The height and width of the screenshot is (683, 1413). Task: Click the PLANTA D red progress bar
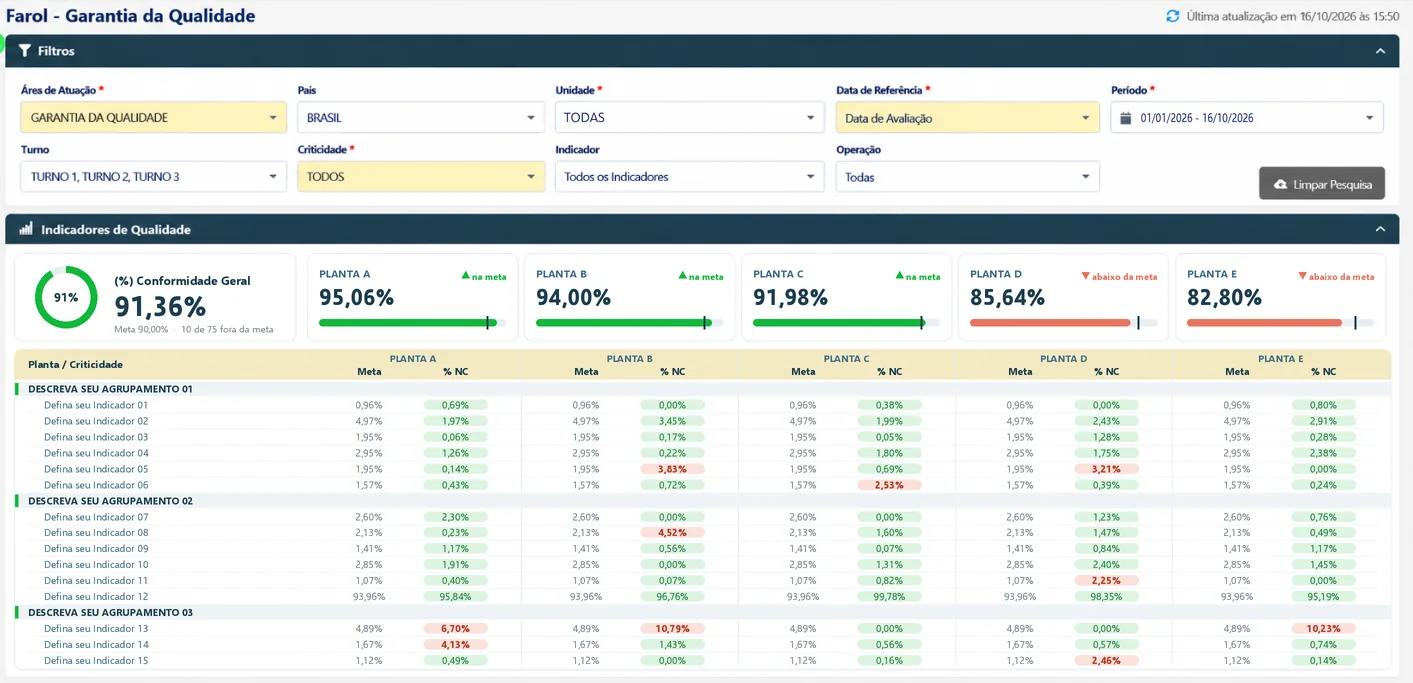pos(1063,323)
